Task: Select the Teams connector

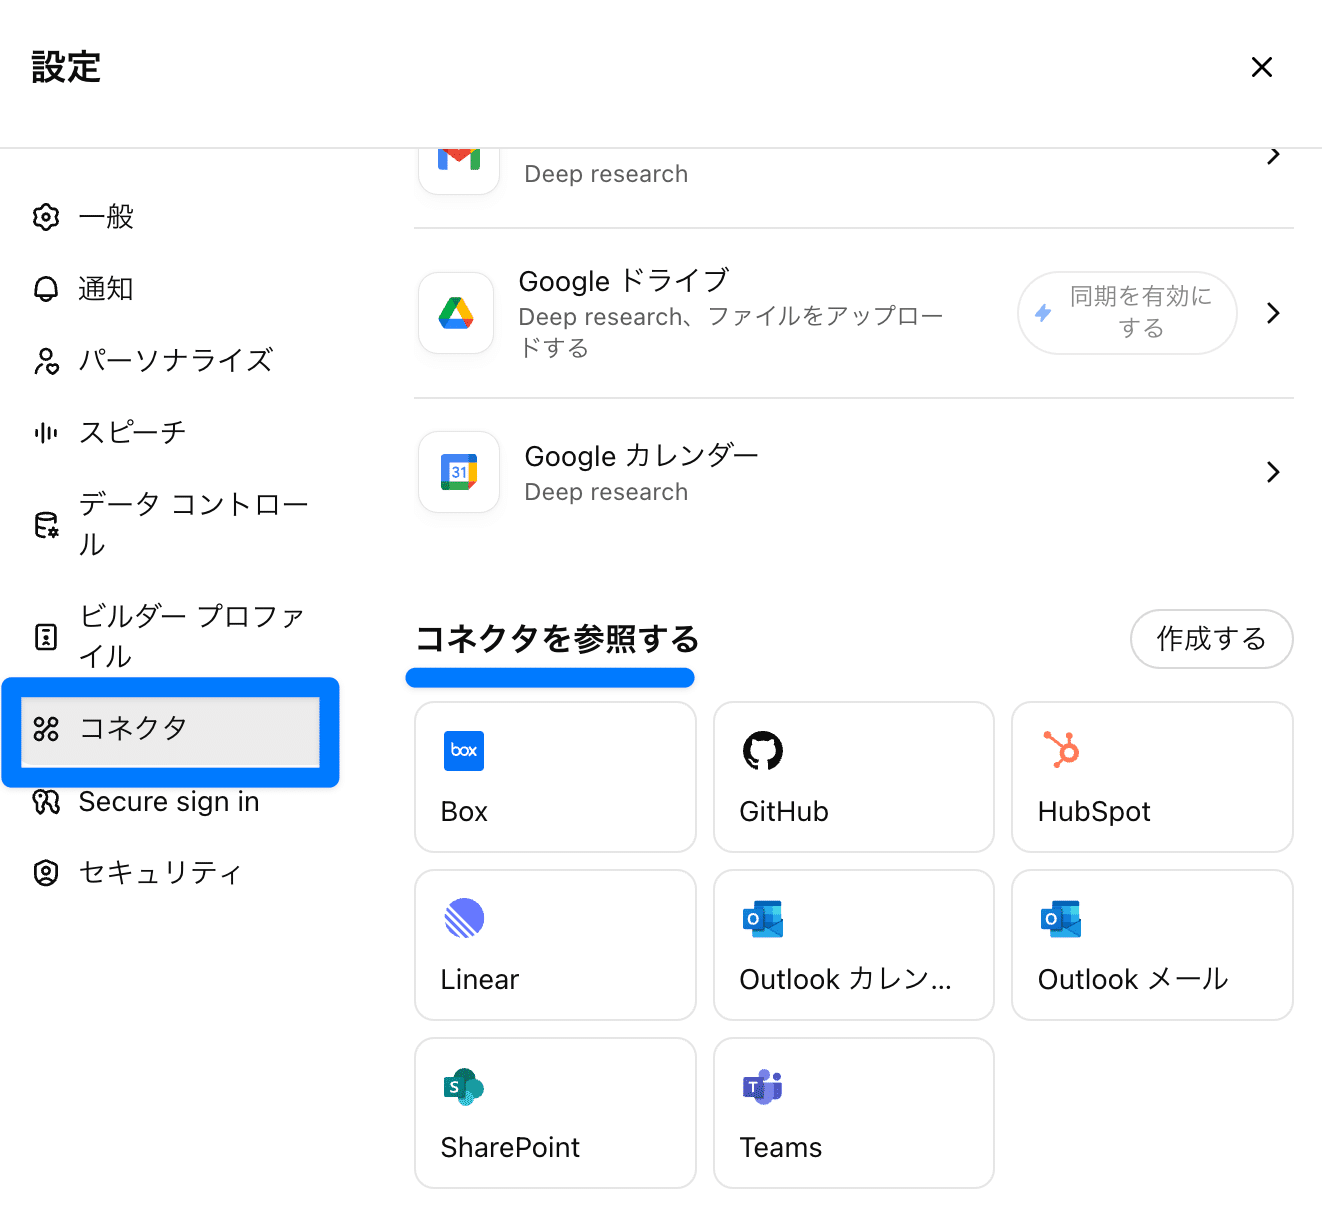Action: click(853, 1113)
